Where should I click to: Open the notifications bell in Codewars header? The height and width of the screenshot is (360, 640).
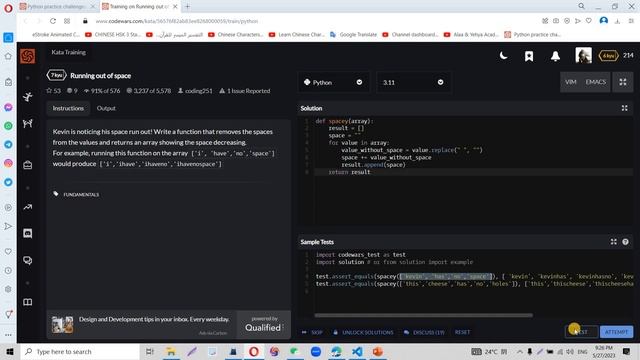(555, 56)
